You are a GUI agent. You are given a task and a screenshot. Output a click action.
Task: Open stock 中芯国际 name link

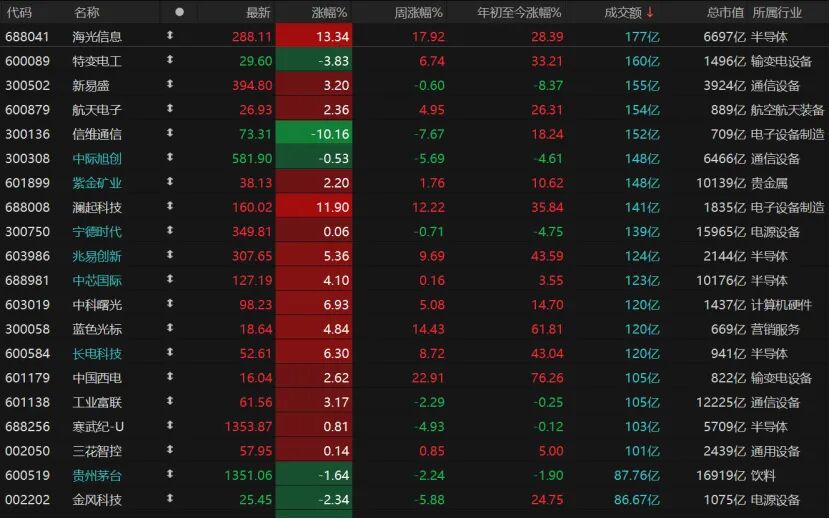point(97,280)
